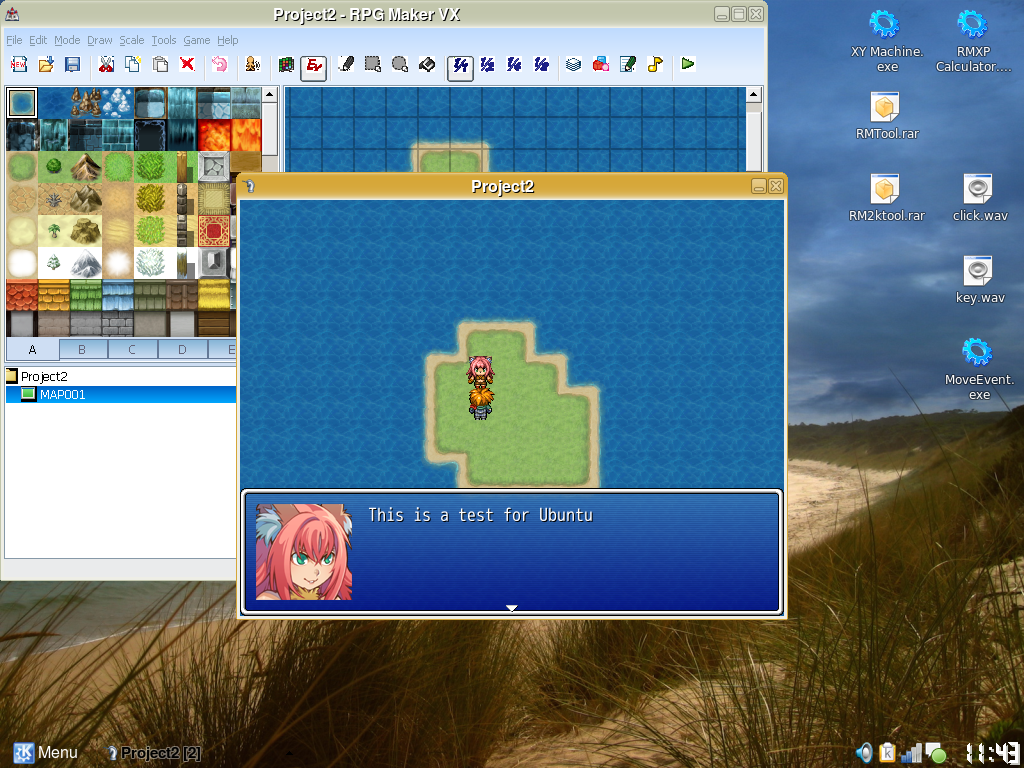This screenshot has width=1024, height=768.
Task: Switch to Map editing mode icon
Action: point(286,64)
